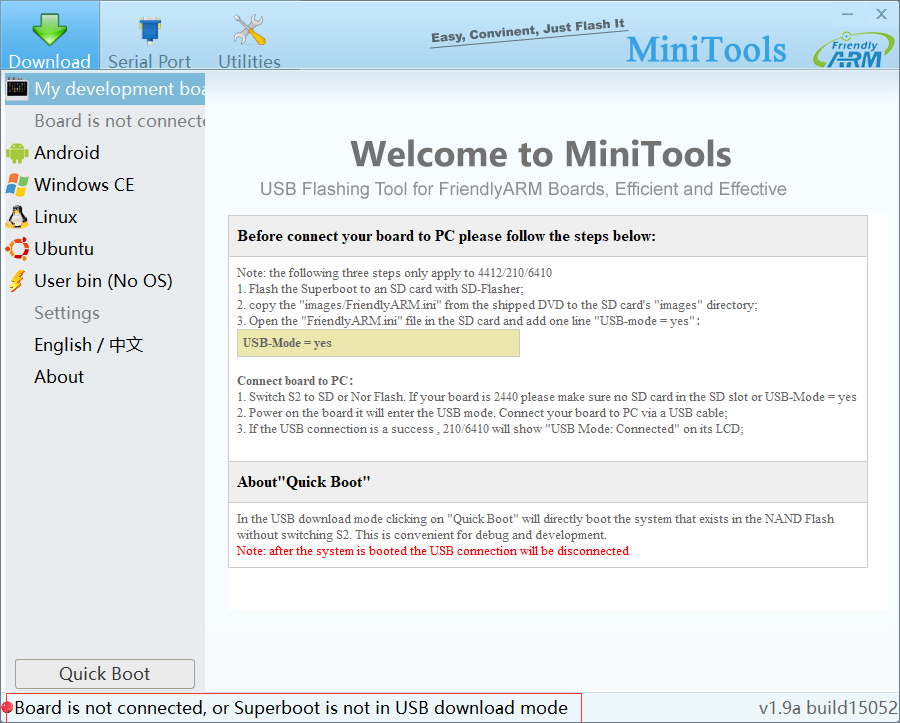Open the Settings sidebar entry
The width and height of the screenshot is (900, 723).
(67, 312)
